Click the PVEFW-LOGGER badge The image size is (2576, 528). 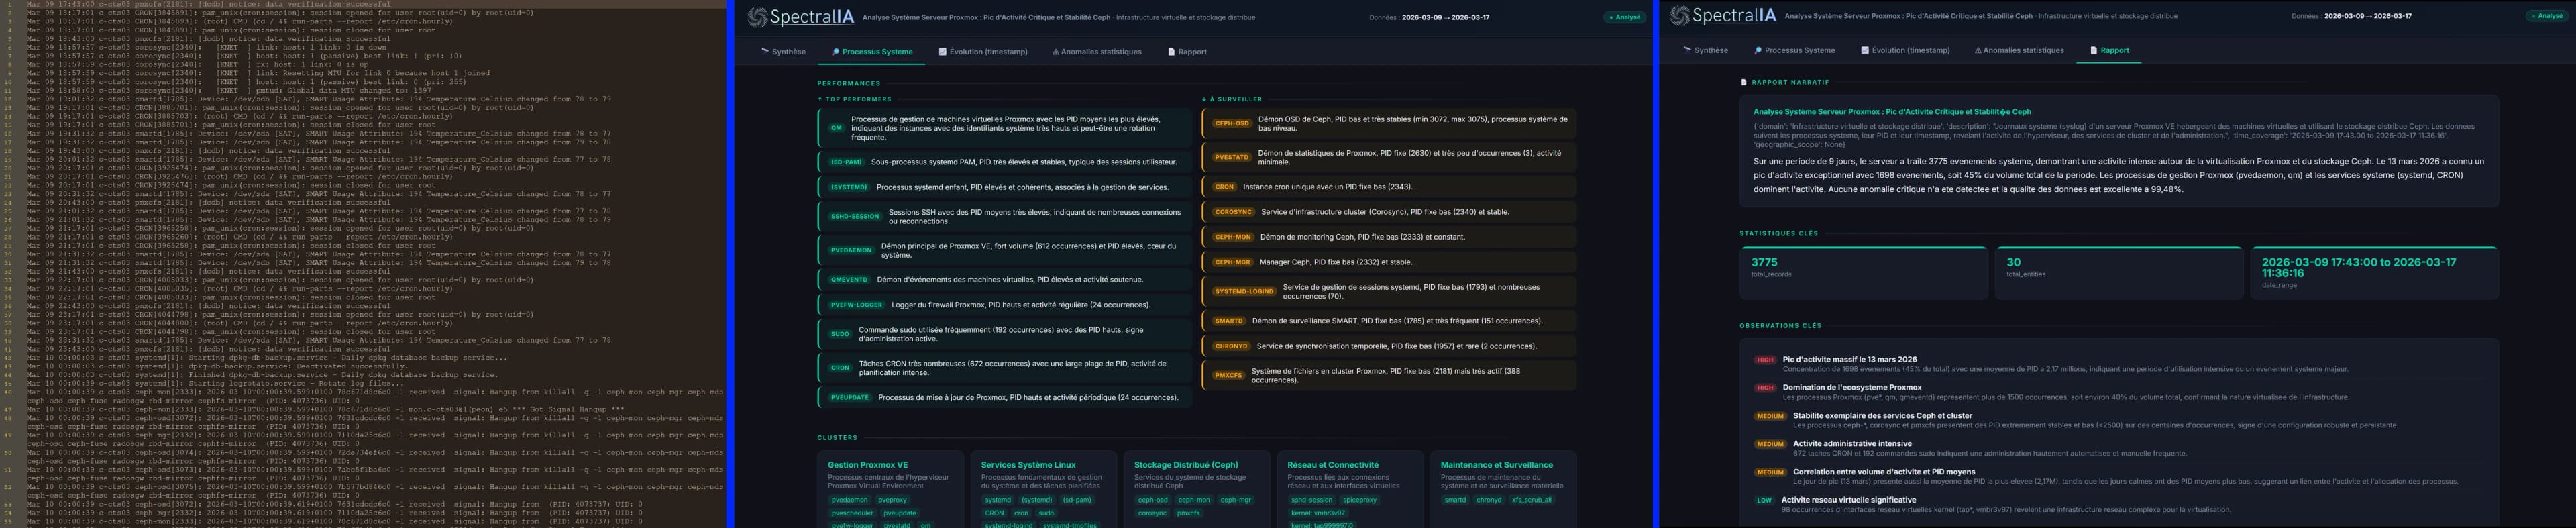coord(856,305)
